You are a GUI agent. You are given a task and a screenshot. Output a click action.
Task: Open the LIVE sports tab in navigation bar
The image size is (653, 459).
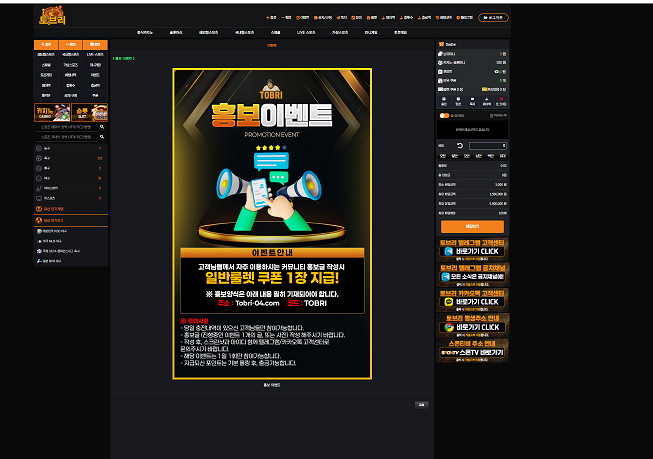[306, 32]
